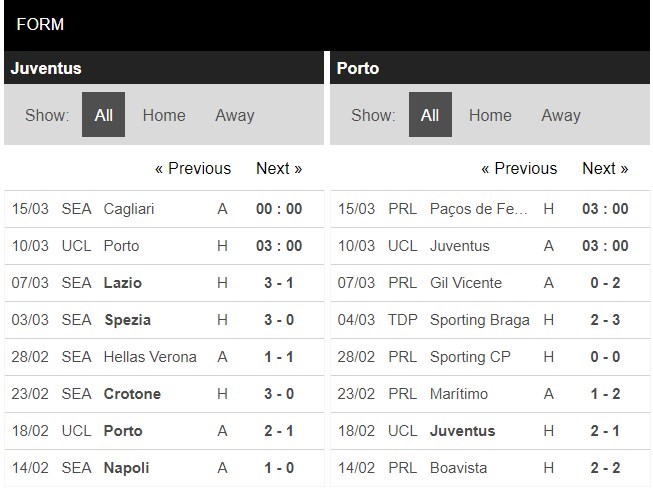The image size is (653, 489).
Task: Show Juventus home matches only
Action: (x=164, y=115)
